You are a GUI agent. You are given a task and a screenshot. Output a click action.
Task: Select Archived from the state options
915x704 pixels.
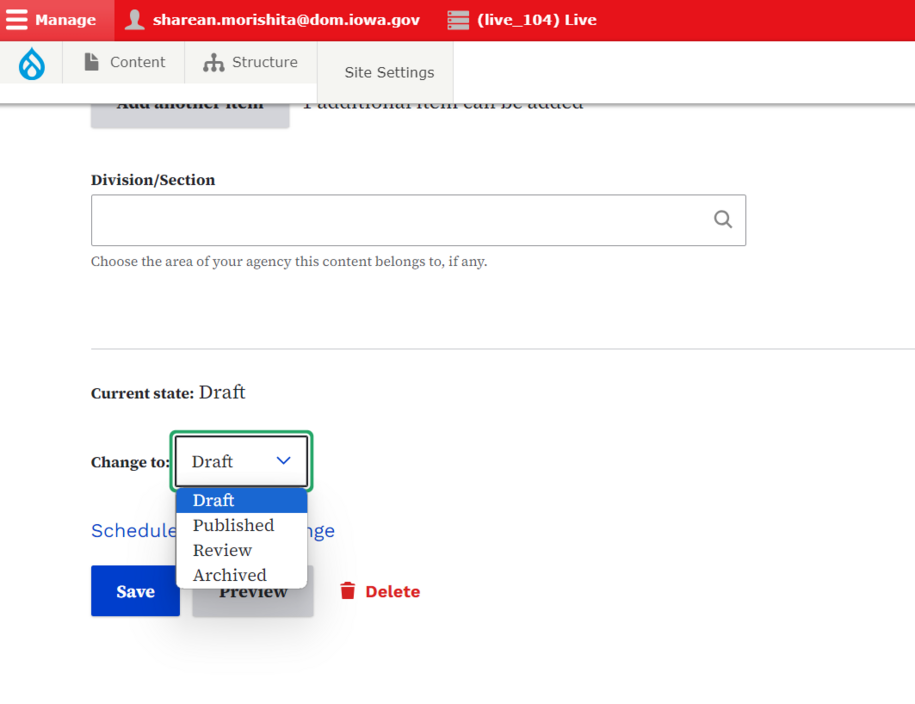click(229, 575)
